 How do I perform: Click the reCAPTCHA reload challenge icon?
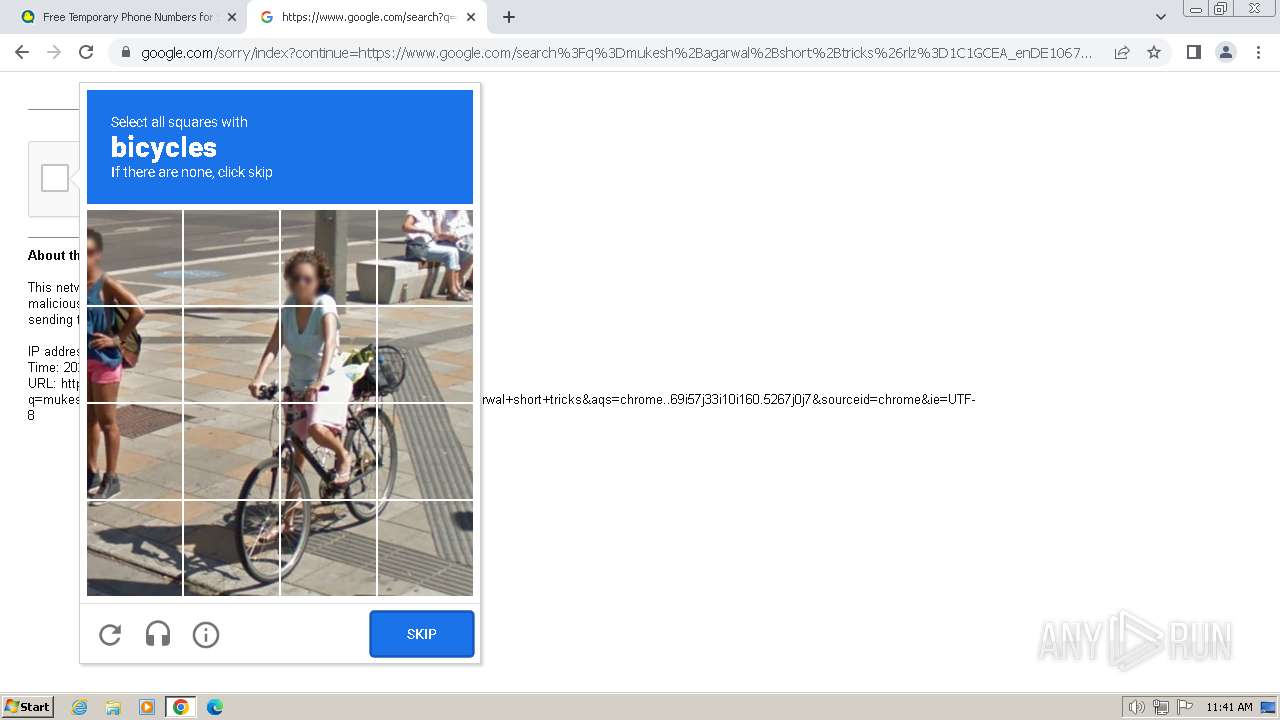click(110, 634)
